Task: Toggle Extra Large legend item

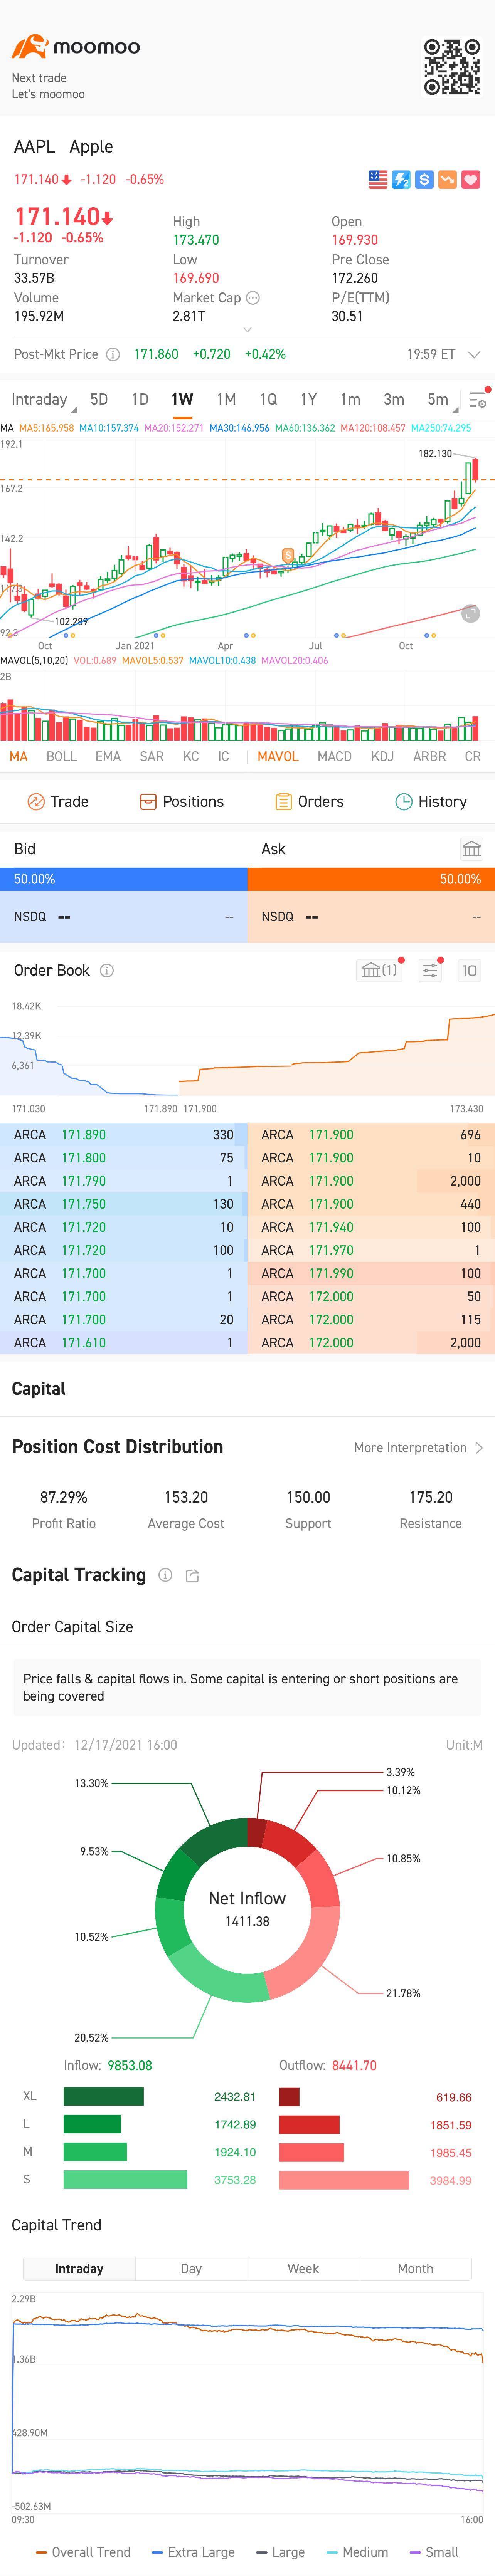Action: tap(193, 2552)
